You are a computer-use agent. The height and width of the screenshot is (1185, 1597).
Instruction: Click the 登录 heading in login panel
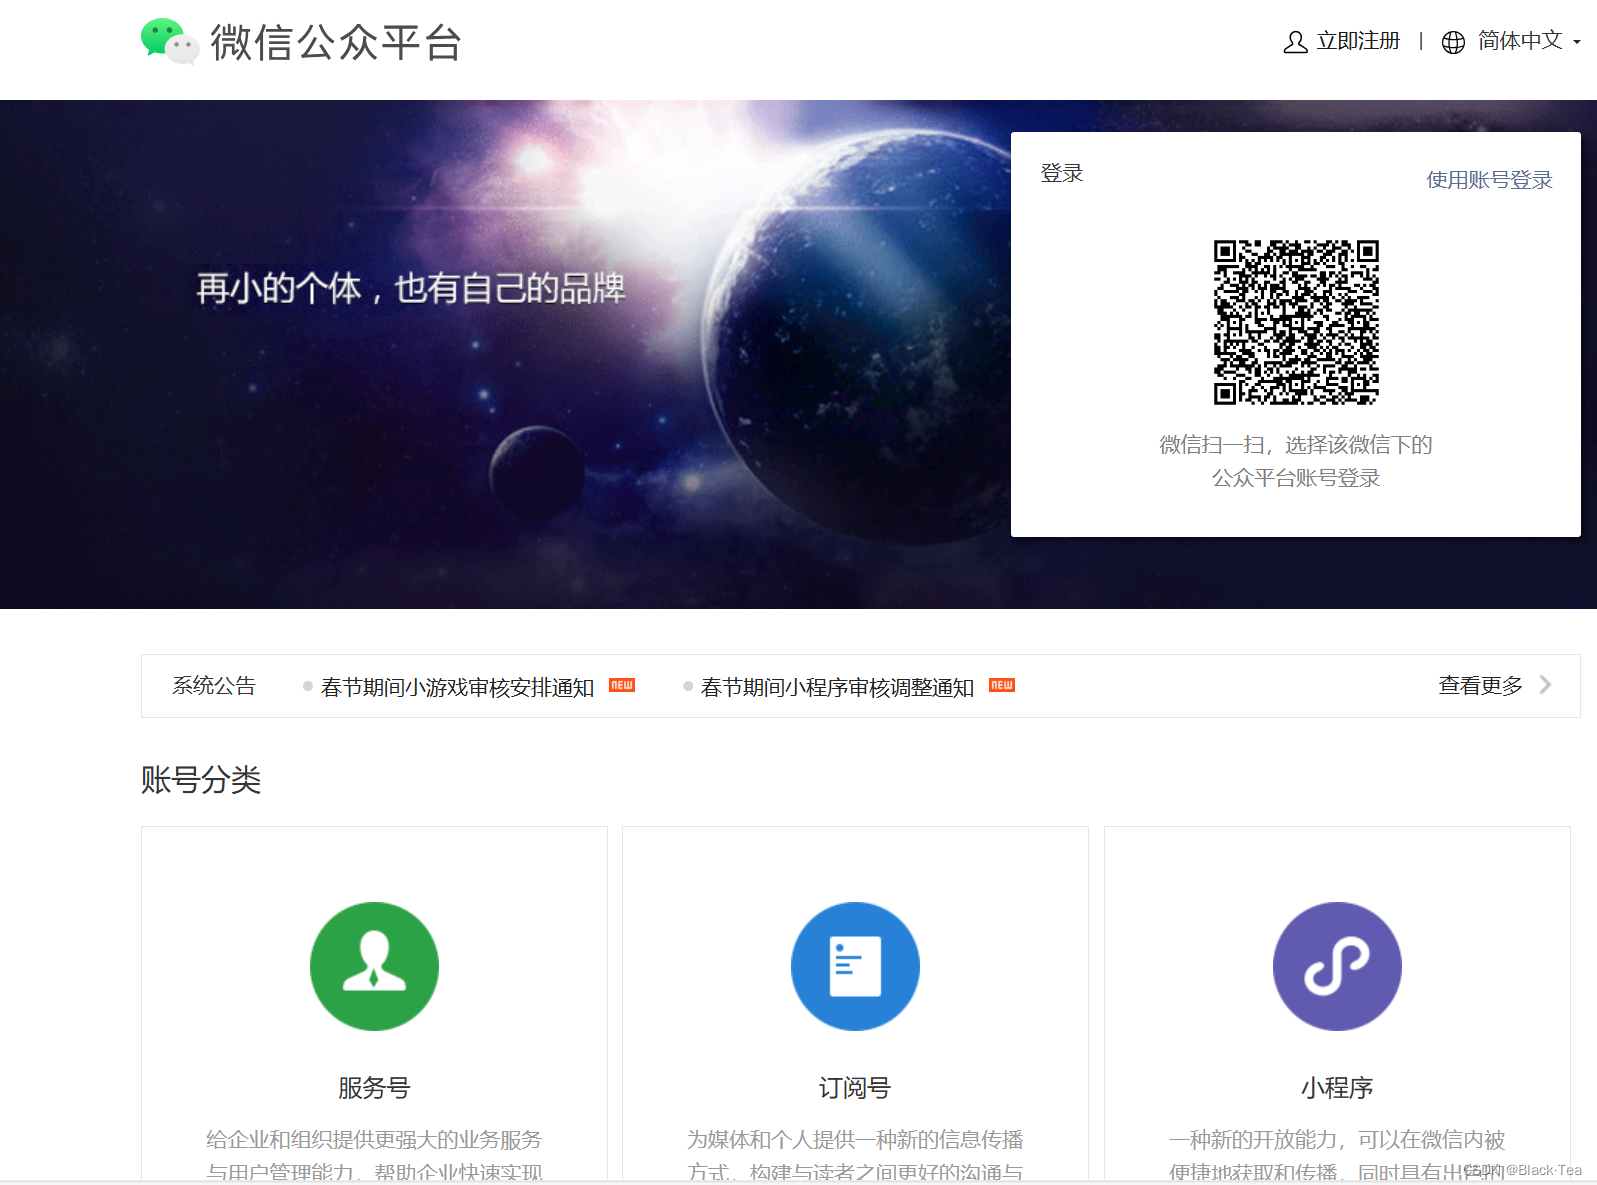coord(1061,173)
